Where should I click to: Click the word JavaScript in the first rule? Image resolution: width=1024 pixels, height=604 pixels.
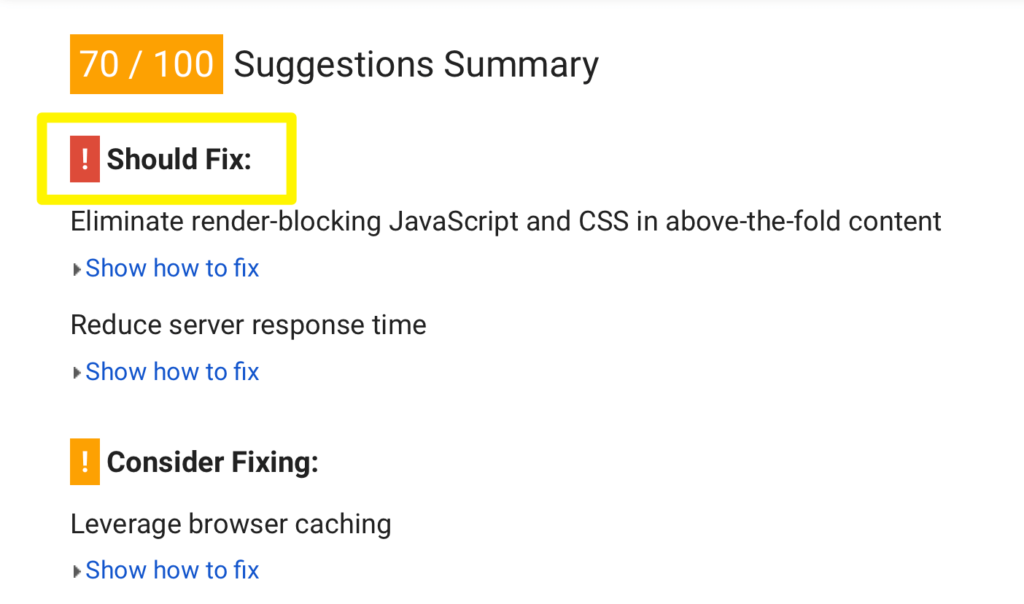[454, 222]
